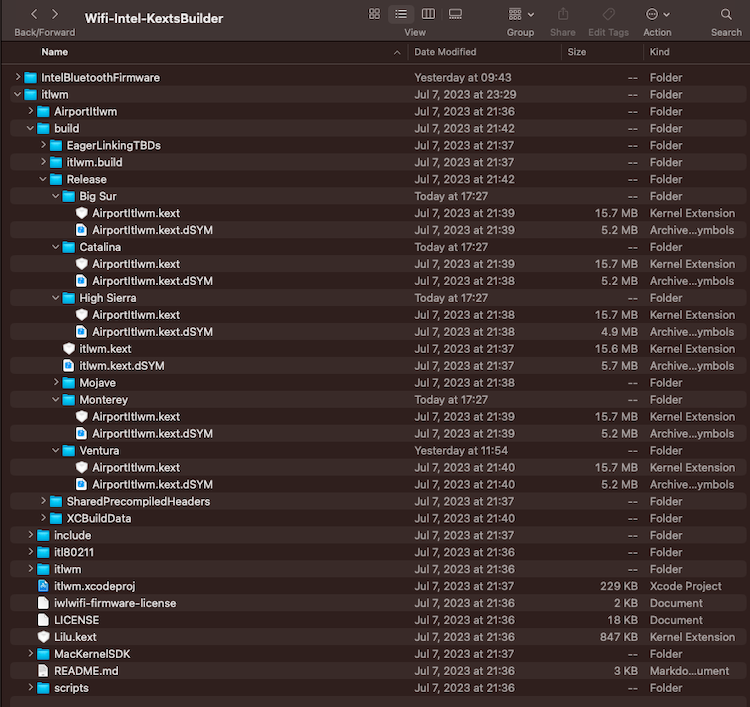750x707 pixels.
Task: Open Search with magnifier icon
Action: 726,14
